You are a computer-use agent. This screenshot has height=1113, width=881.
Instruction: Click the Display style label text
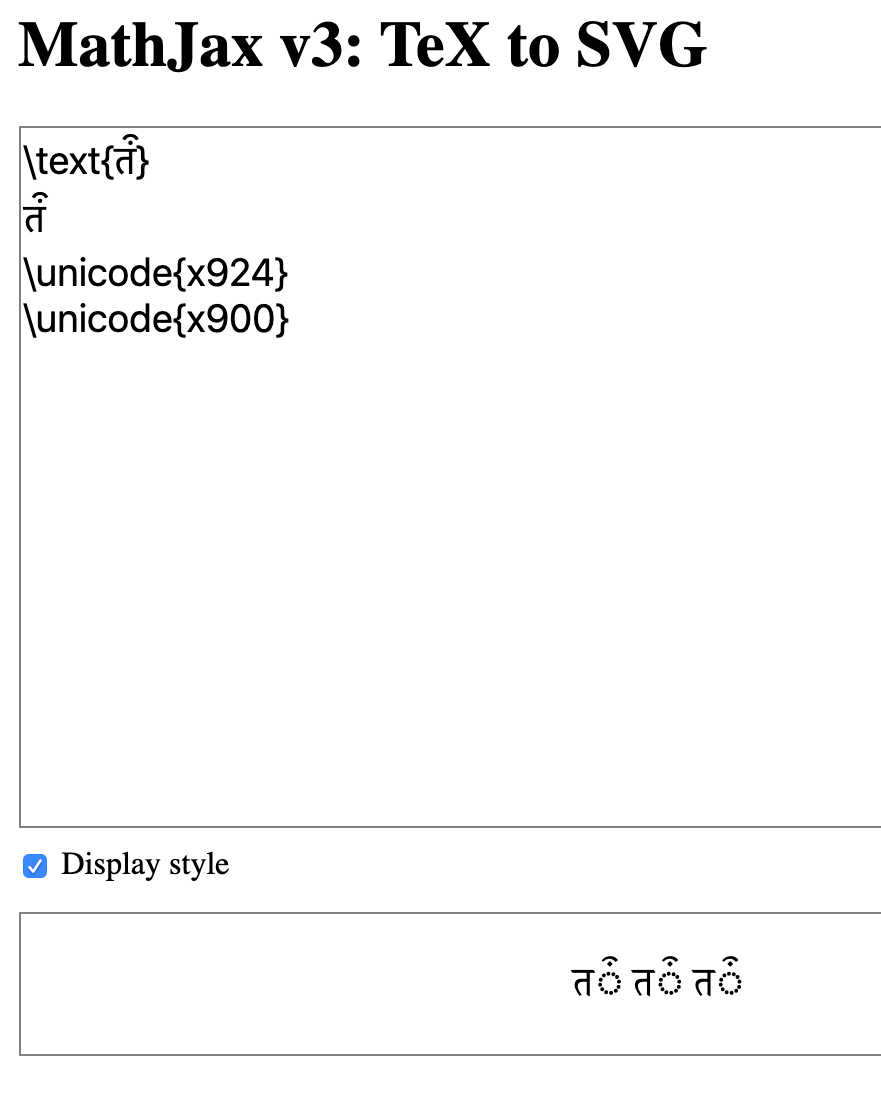tap(144, 865)
